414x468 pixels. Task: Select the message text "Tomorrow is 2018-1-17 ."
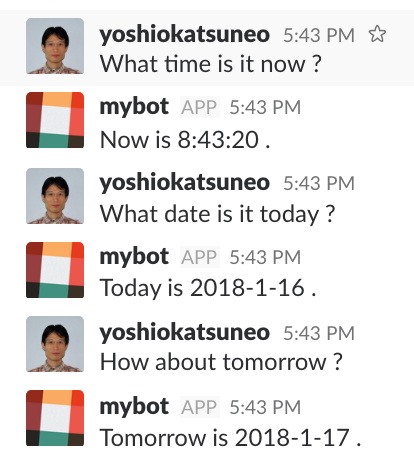click(231, 437)
